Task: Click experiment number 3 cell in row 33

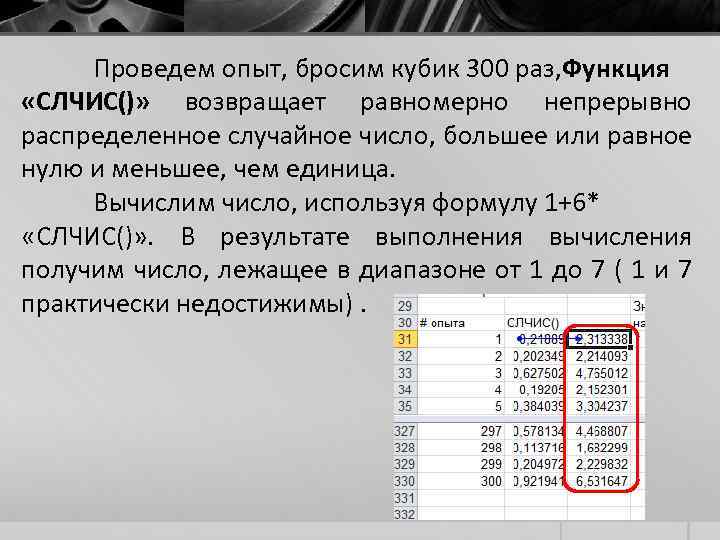Action: click(x=461, y=373)
